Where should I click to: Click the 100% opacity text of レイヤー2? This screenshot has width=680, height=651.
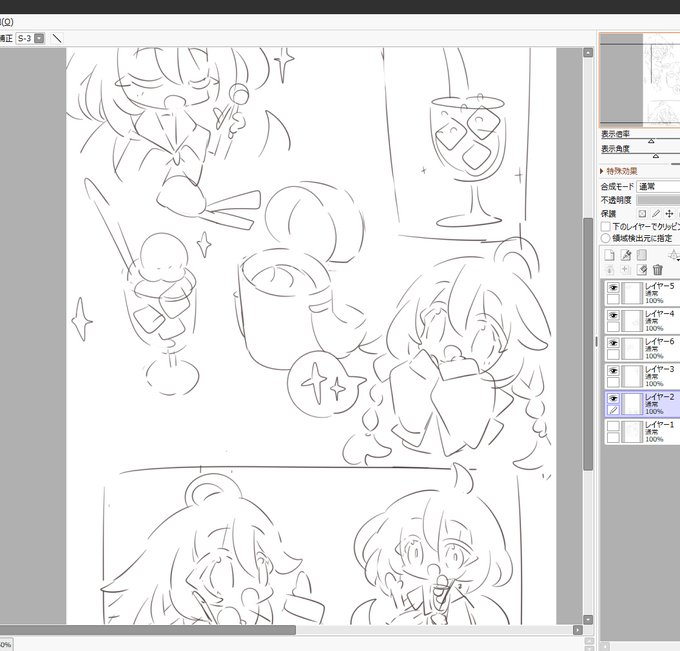[x=654, y=411]
